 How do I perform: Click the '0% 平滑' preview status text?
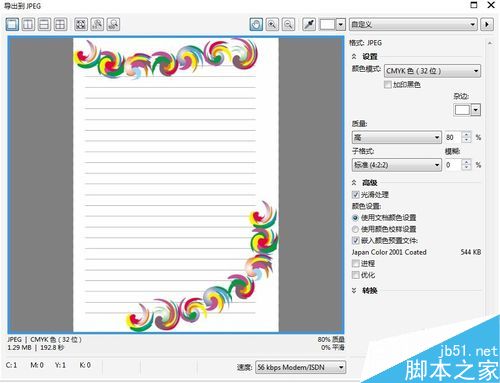[333, 348]
